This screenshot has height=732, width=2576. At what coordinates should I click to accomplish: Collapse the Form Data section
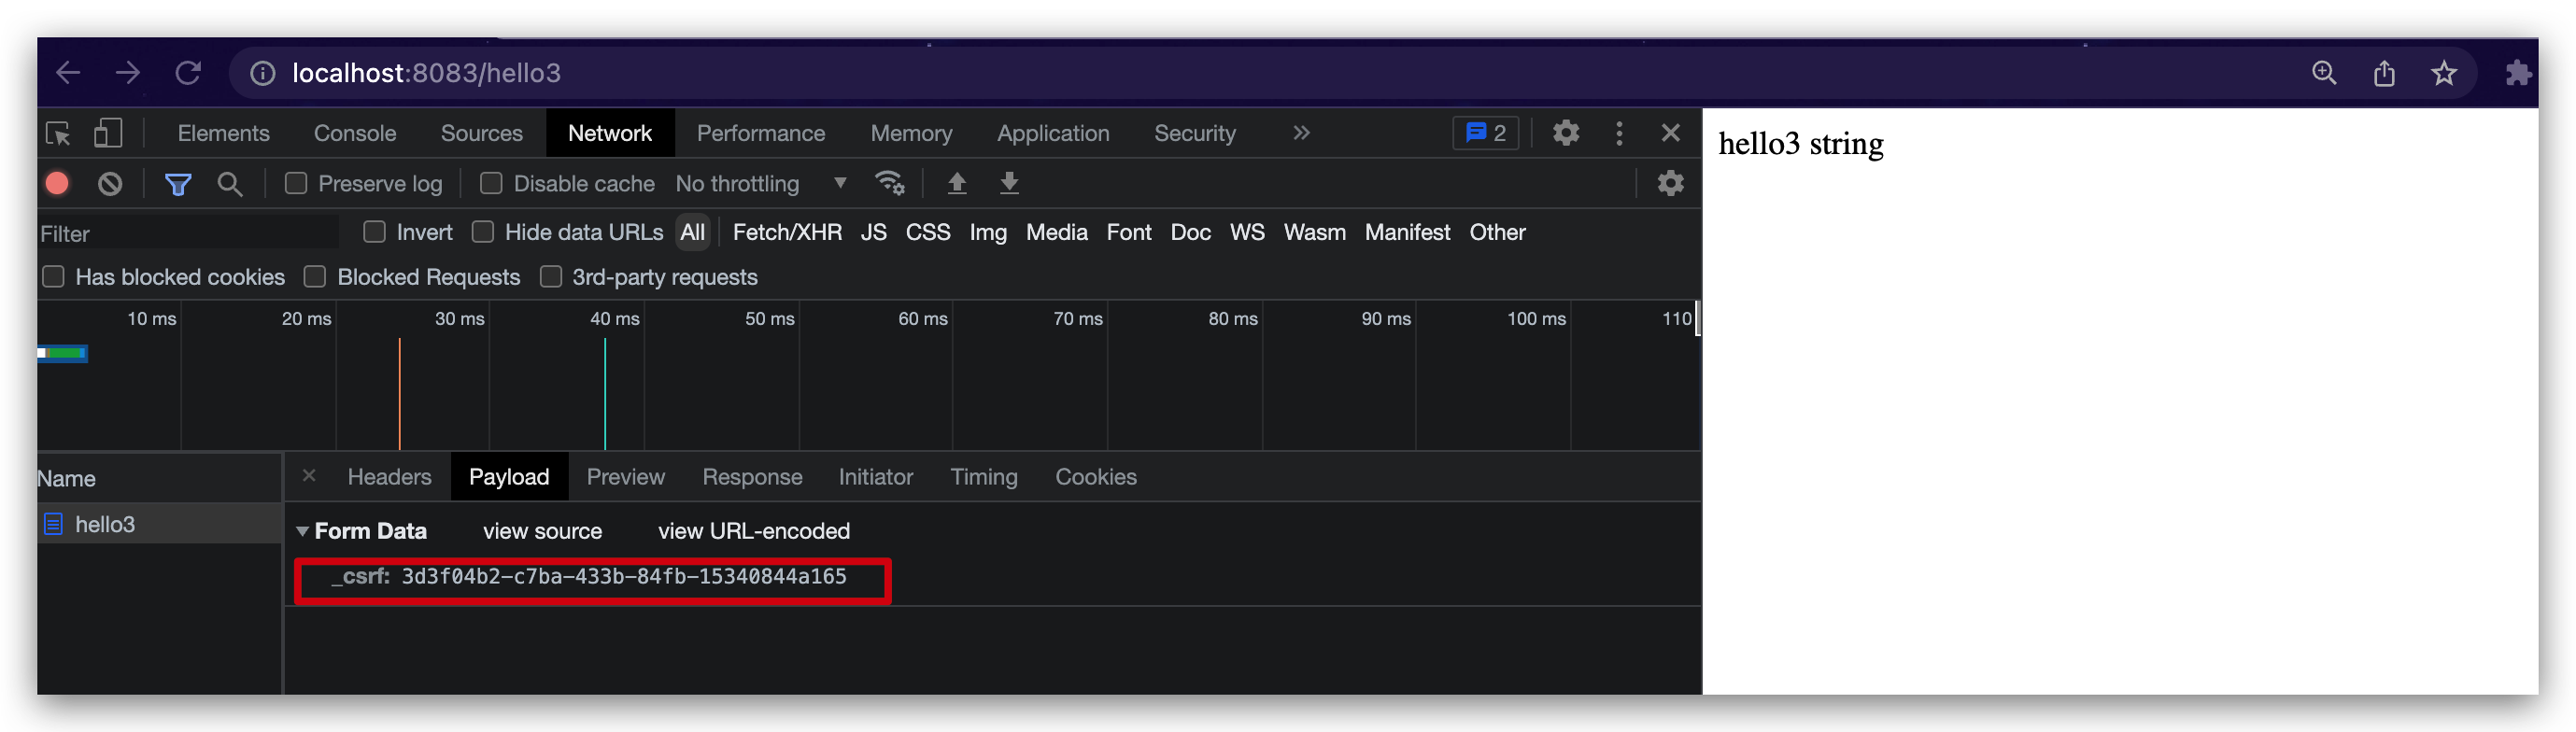[x=302, y=531]
